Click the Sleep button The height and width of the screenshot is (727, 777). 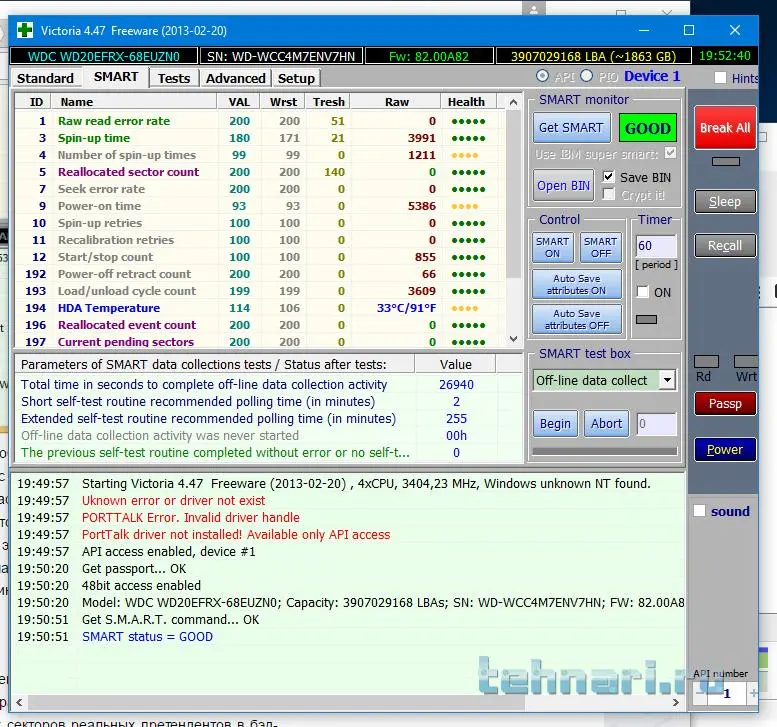tap(725, 202)
